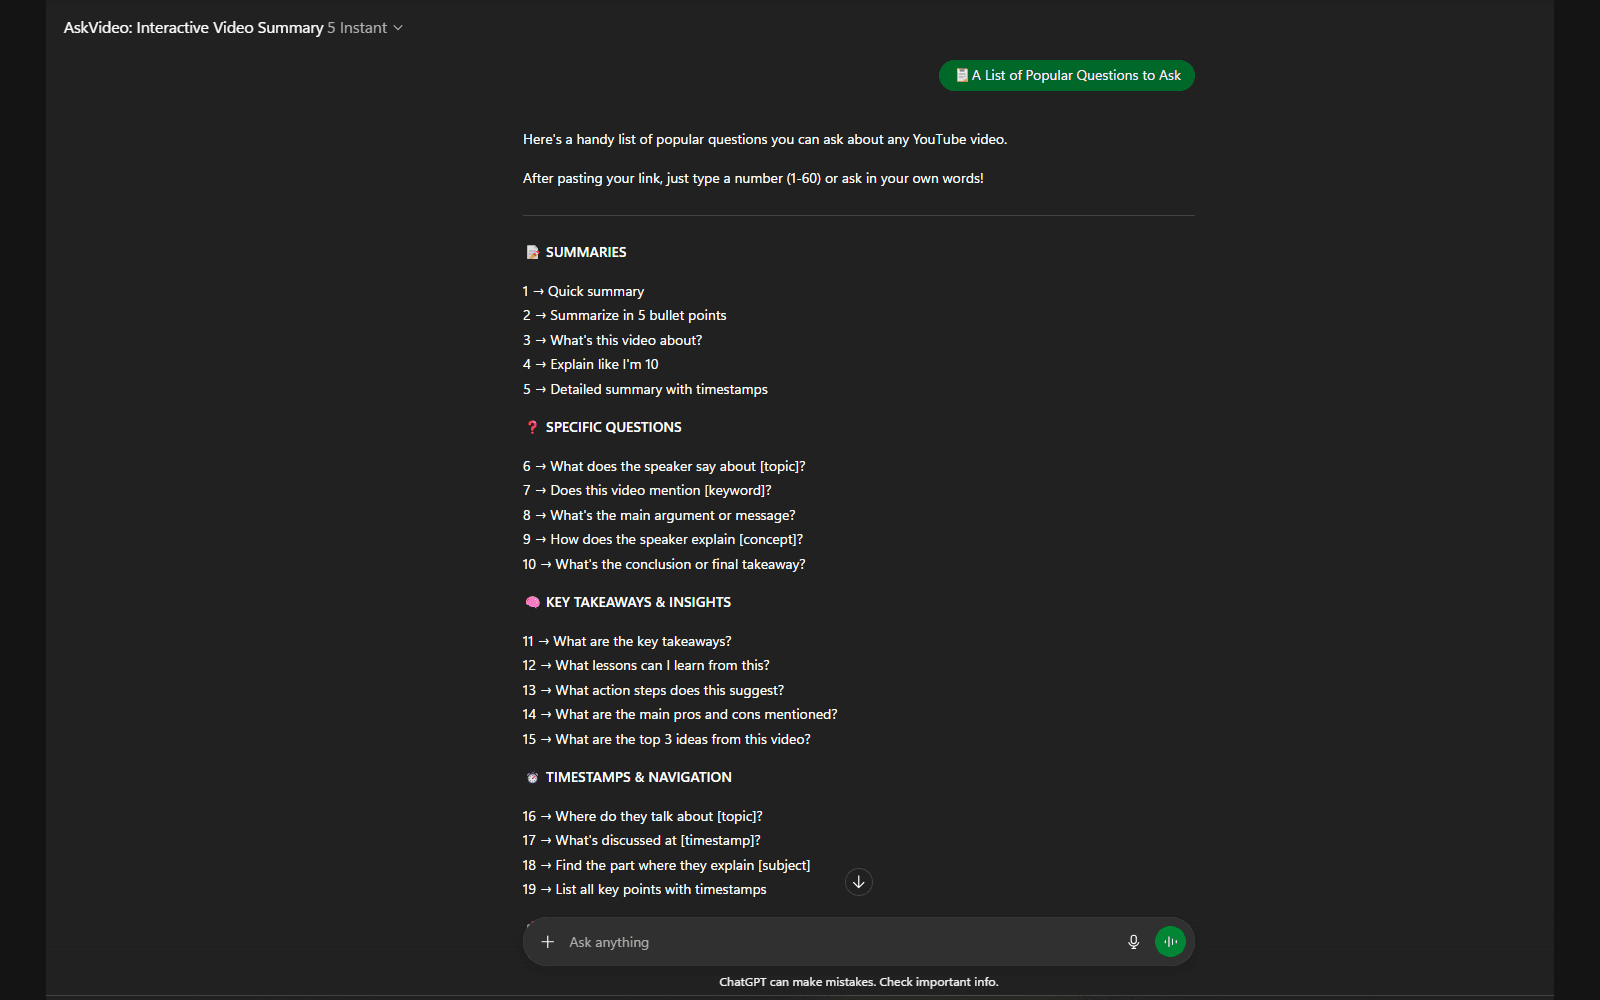The height and width of the screenshot is (1000, 1600).
Task: Click the '1 → Quick summary' option
Action: [x=583, y=291]
